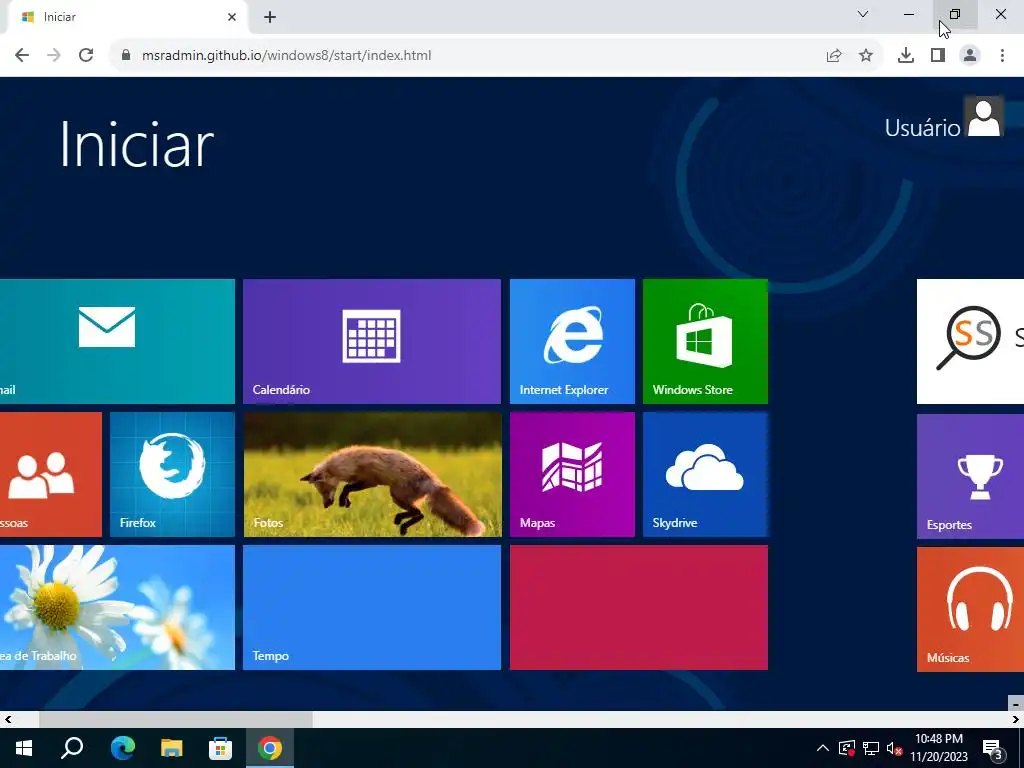The image size is (1024, 768).
Task: Open taskbar Search
Action: 72,748
